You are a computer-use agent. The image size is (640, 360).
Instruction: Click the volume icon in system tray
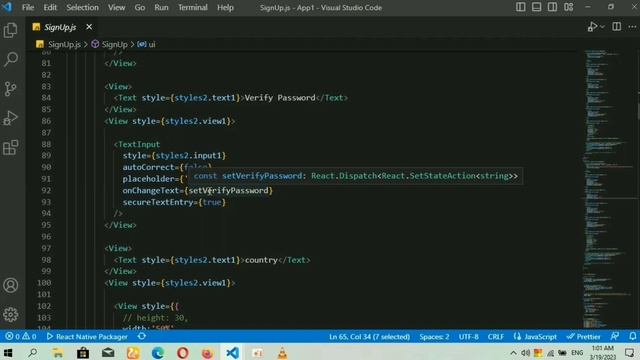pyautogui.click(x=525, y=353)
